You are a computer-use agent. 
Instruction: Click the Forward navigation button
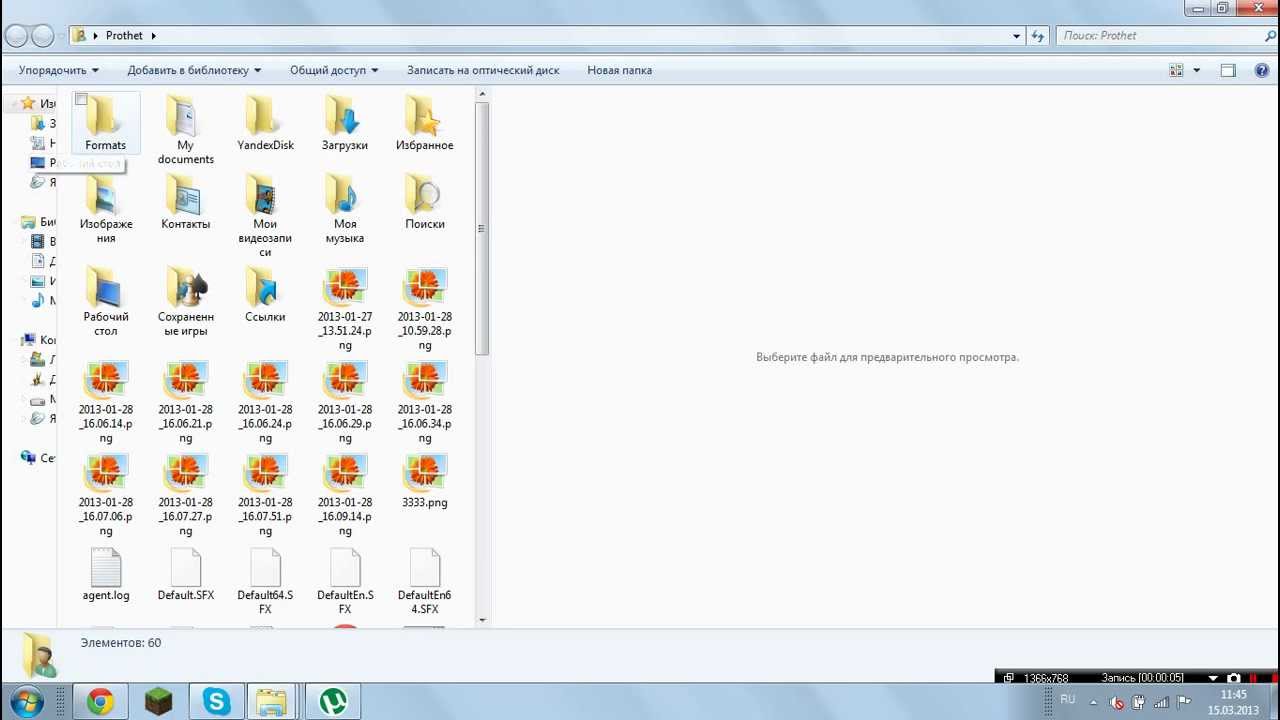coord(42,36)
